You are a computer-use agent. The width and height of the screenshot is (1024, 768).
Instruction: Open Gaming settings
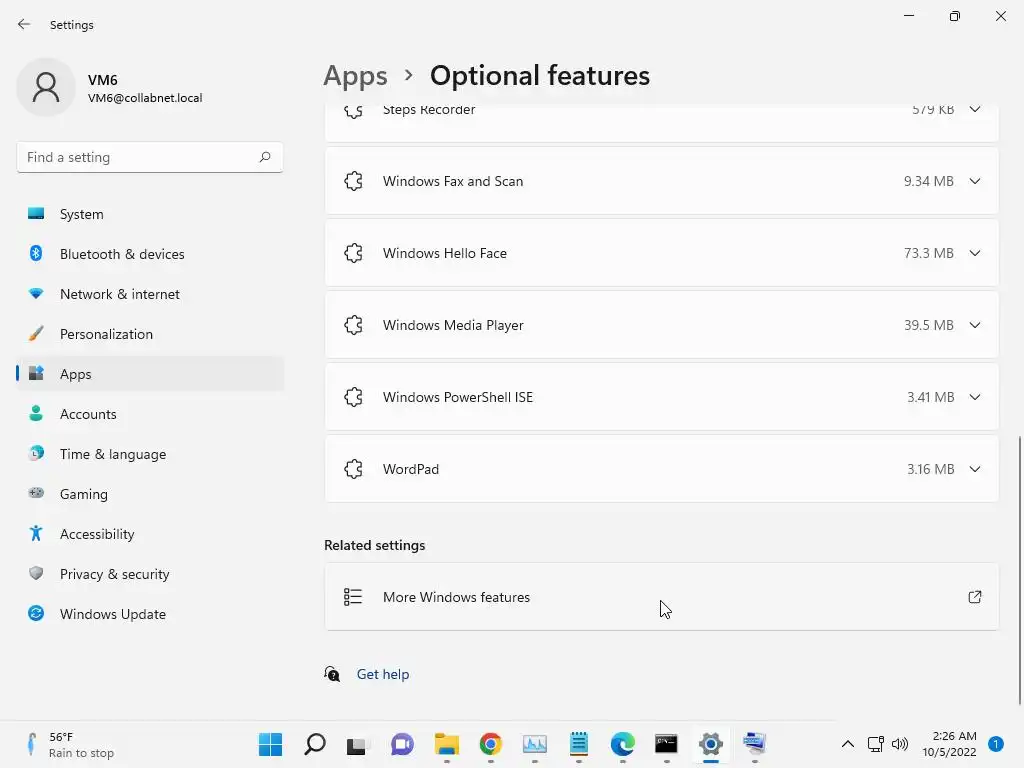pyautogui.click(x=150, y=494)
